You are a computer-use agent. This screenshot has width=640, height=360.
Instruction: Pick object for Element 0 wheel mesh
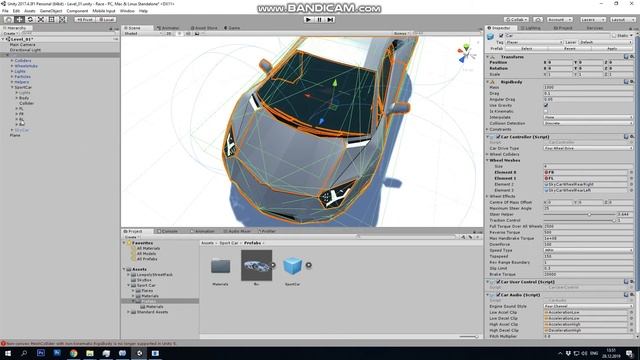(631, 172)
